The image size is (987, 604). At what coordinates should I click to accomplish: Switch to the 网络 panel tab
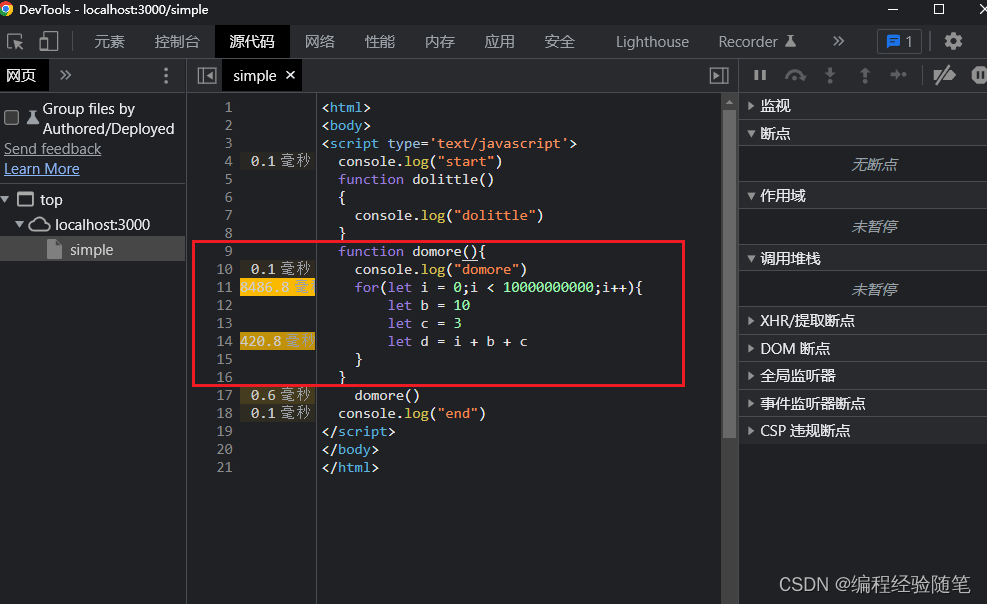tap(319, 41)
